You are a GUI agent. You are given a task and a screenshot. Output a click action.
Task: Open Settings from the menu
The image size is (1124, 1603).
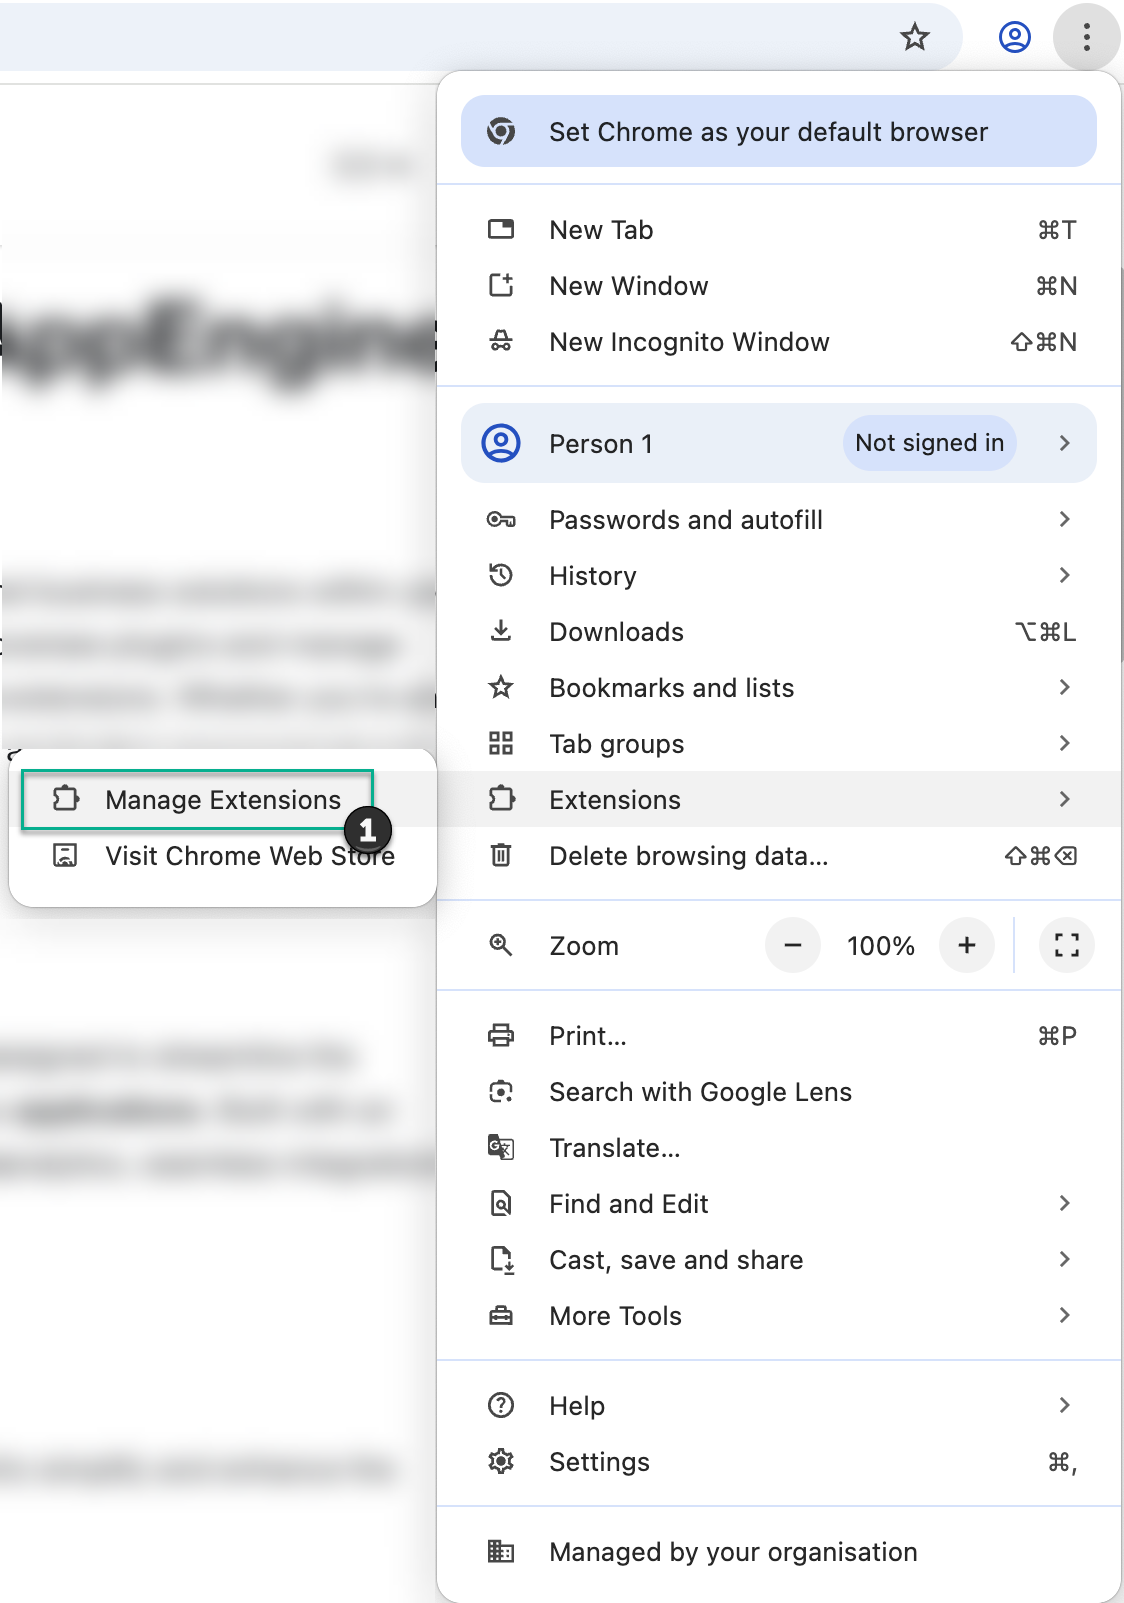tap(599, 1462)
